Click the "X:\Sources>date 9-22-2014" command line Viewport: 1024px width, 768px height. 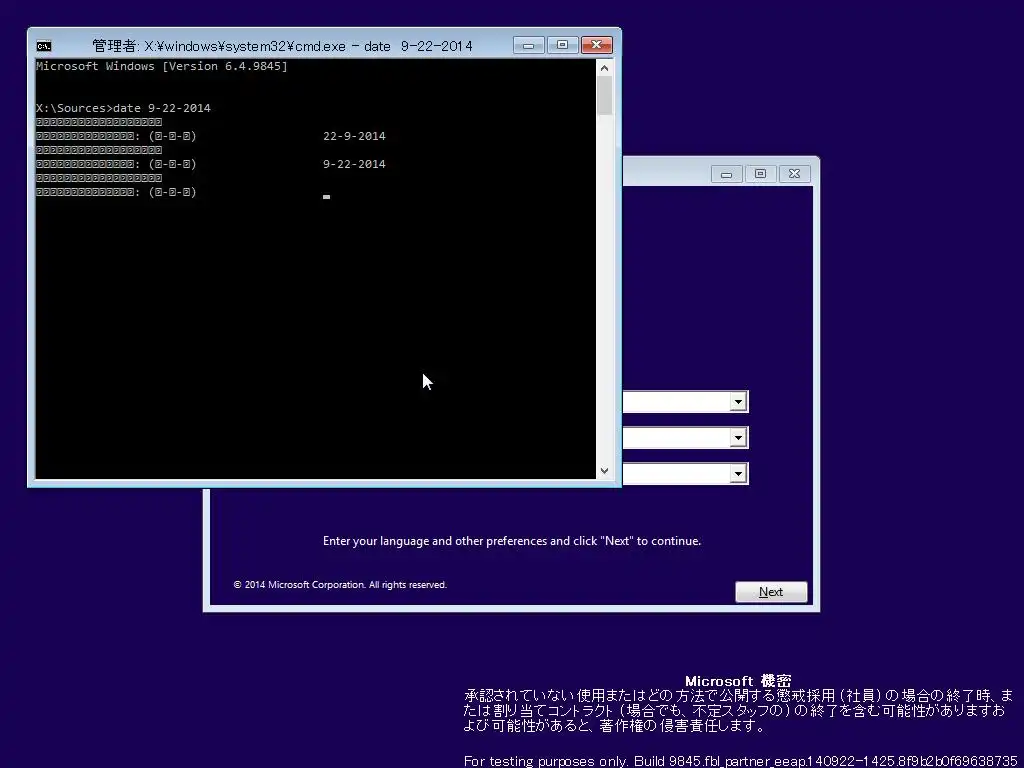point(123,108)
